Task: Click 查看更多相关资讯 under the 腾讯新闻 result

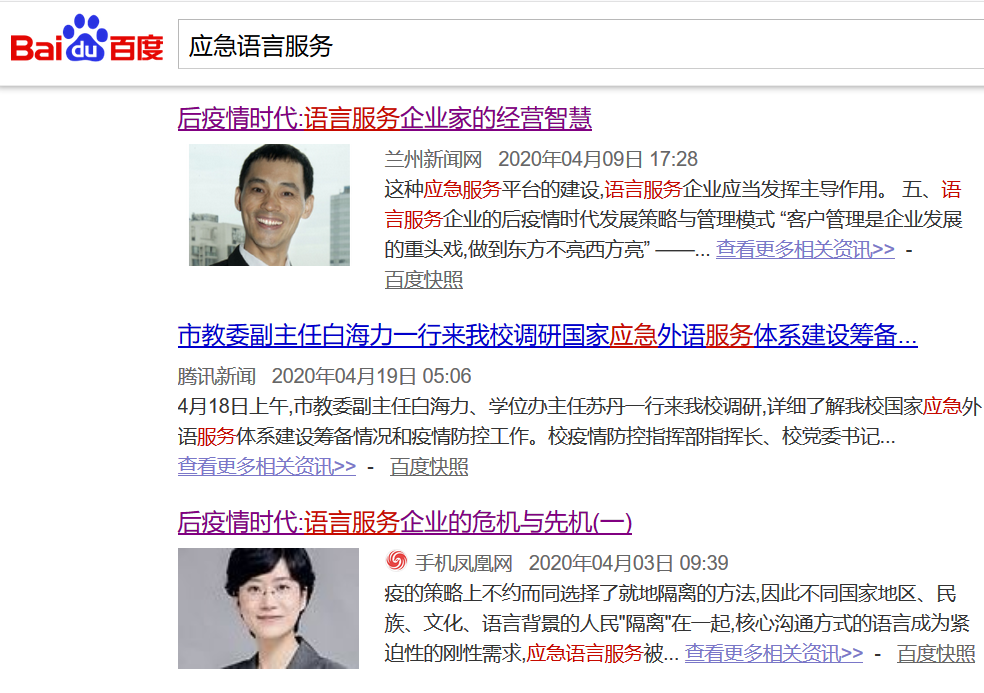Action: click(267, 467)
